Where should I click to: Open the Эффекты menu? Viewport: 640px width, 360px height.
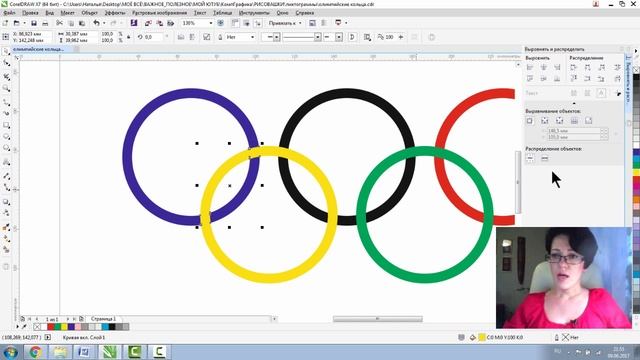click(x=115, y=13)
